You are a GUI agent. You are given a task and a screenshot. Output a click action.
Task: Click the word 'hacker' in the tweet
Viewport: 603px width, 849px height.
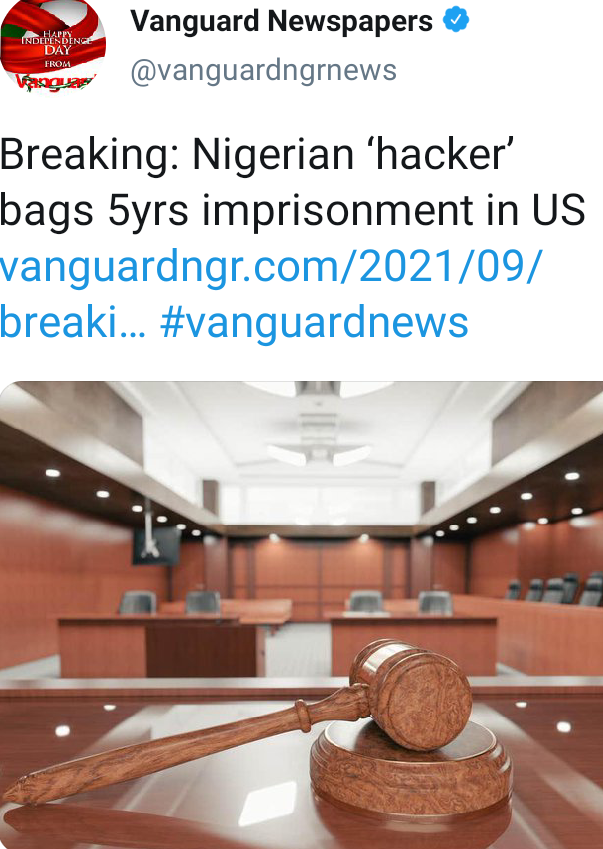tap(441, 154)
